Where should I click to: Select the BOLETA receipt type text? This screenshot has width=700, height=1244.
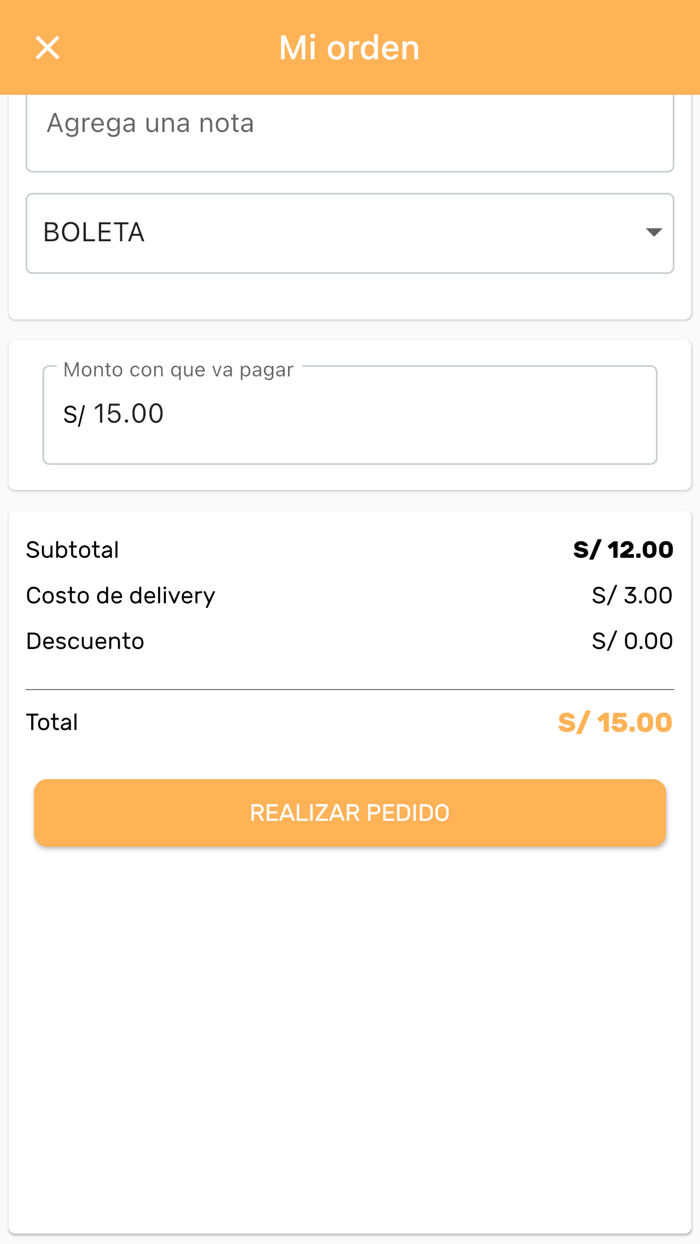pyautogui.click(x=94, y=233)
